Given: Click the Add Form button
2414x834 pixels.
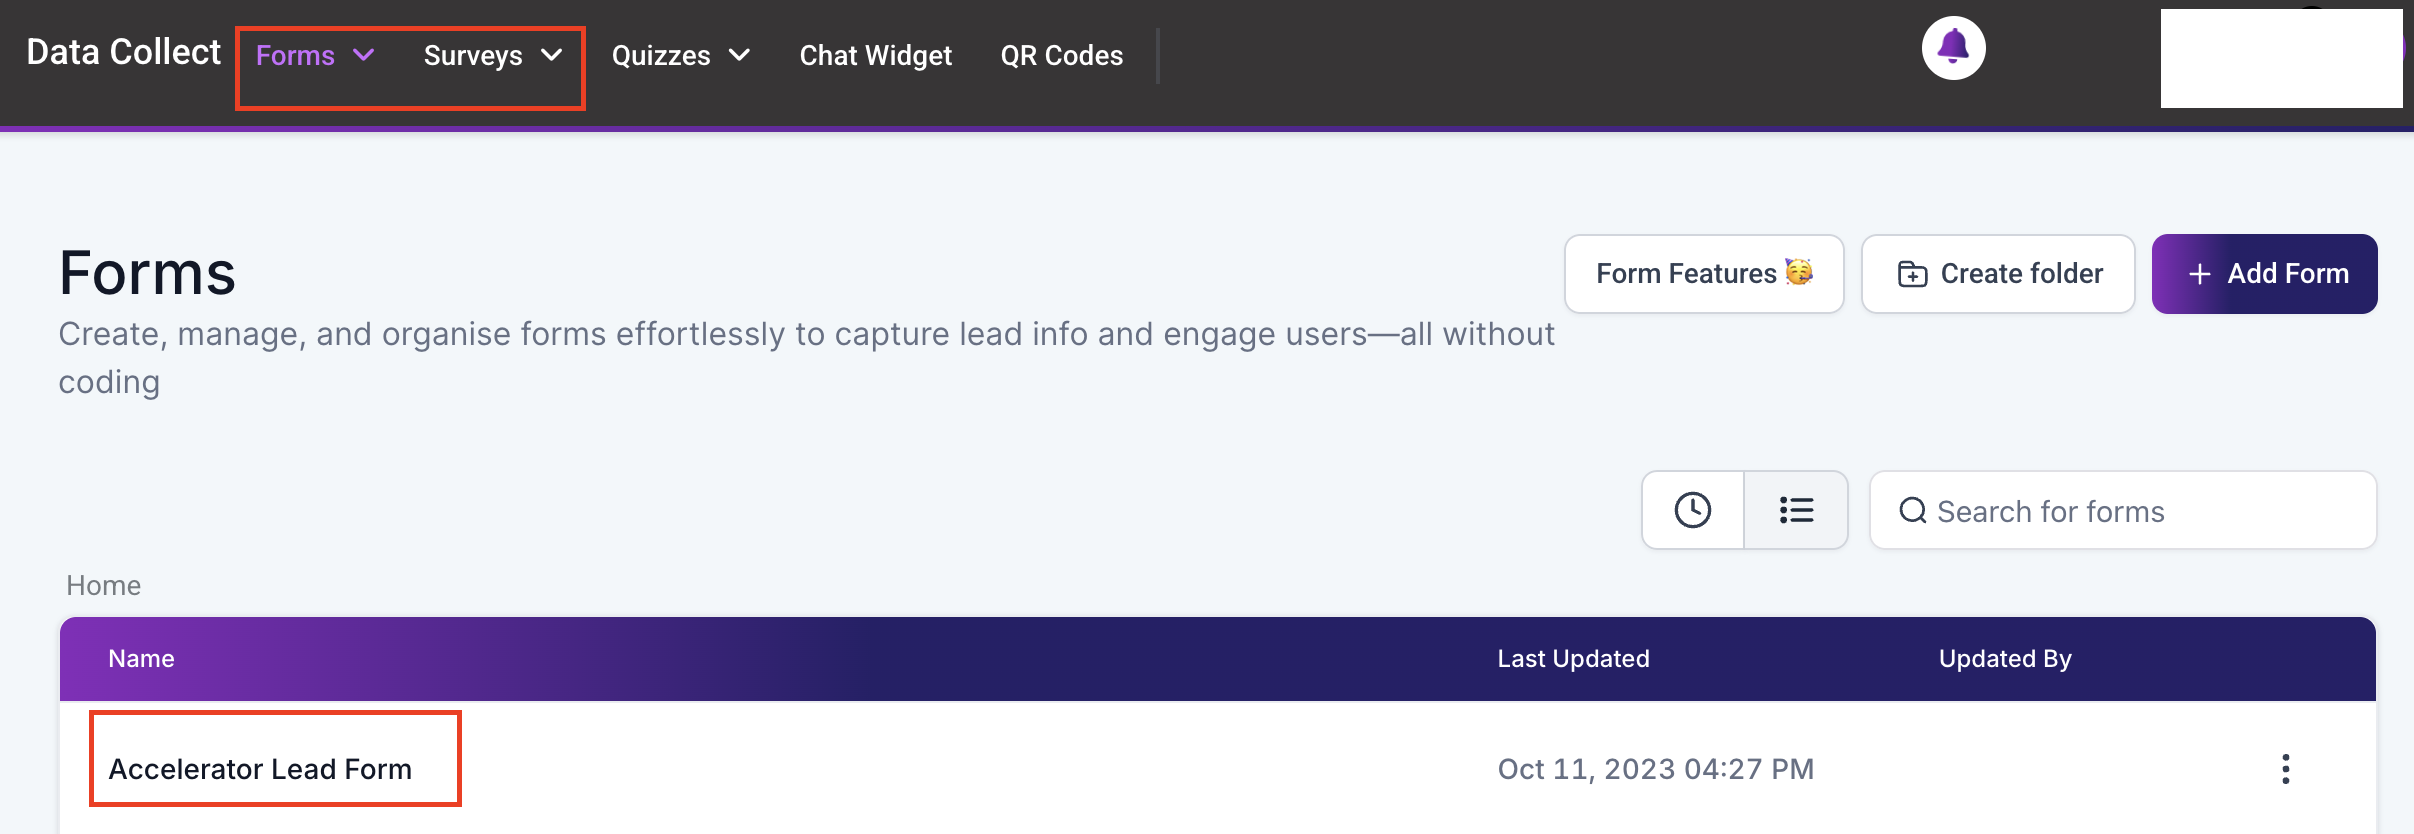Looking at the screenshot, I should tap(2264, 274).
